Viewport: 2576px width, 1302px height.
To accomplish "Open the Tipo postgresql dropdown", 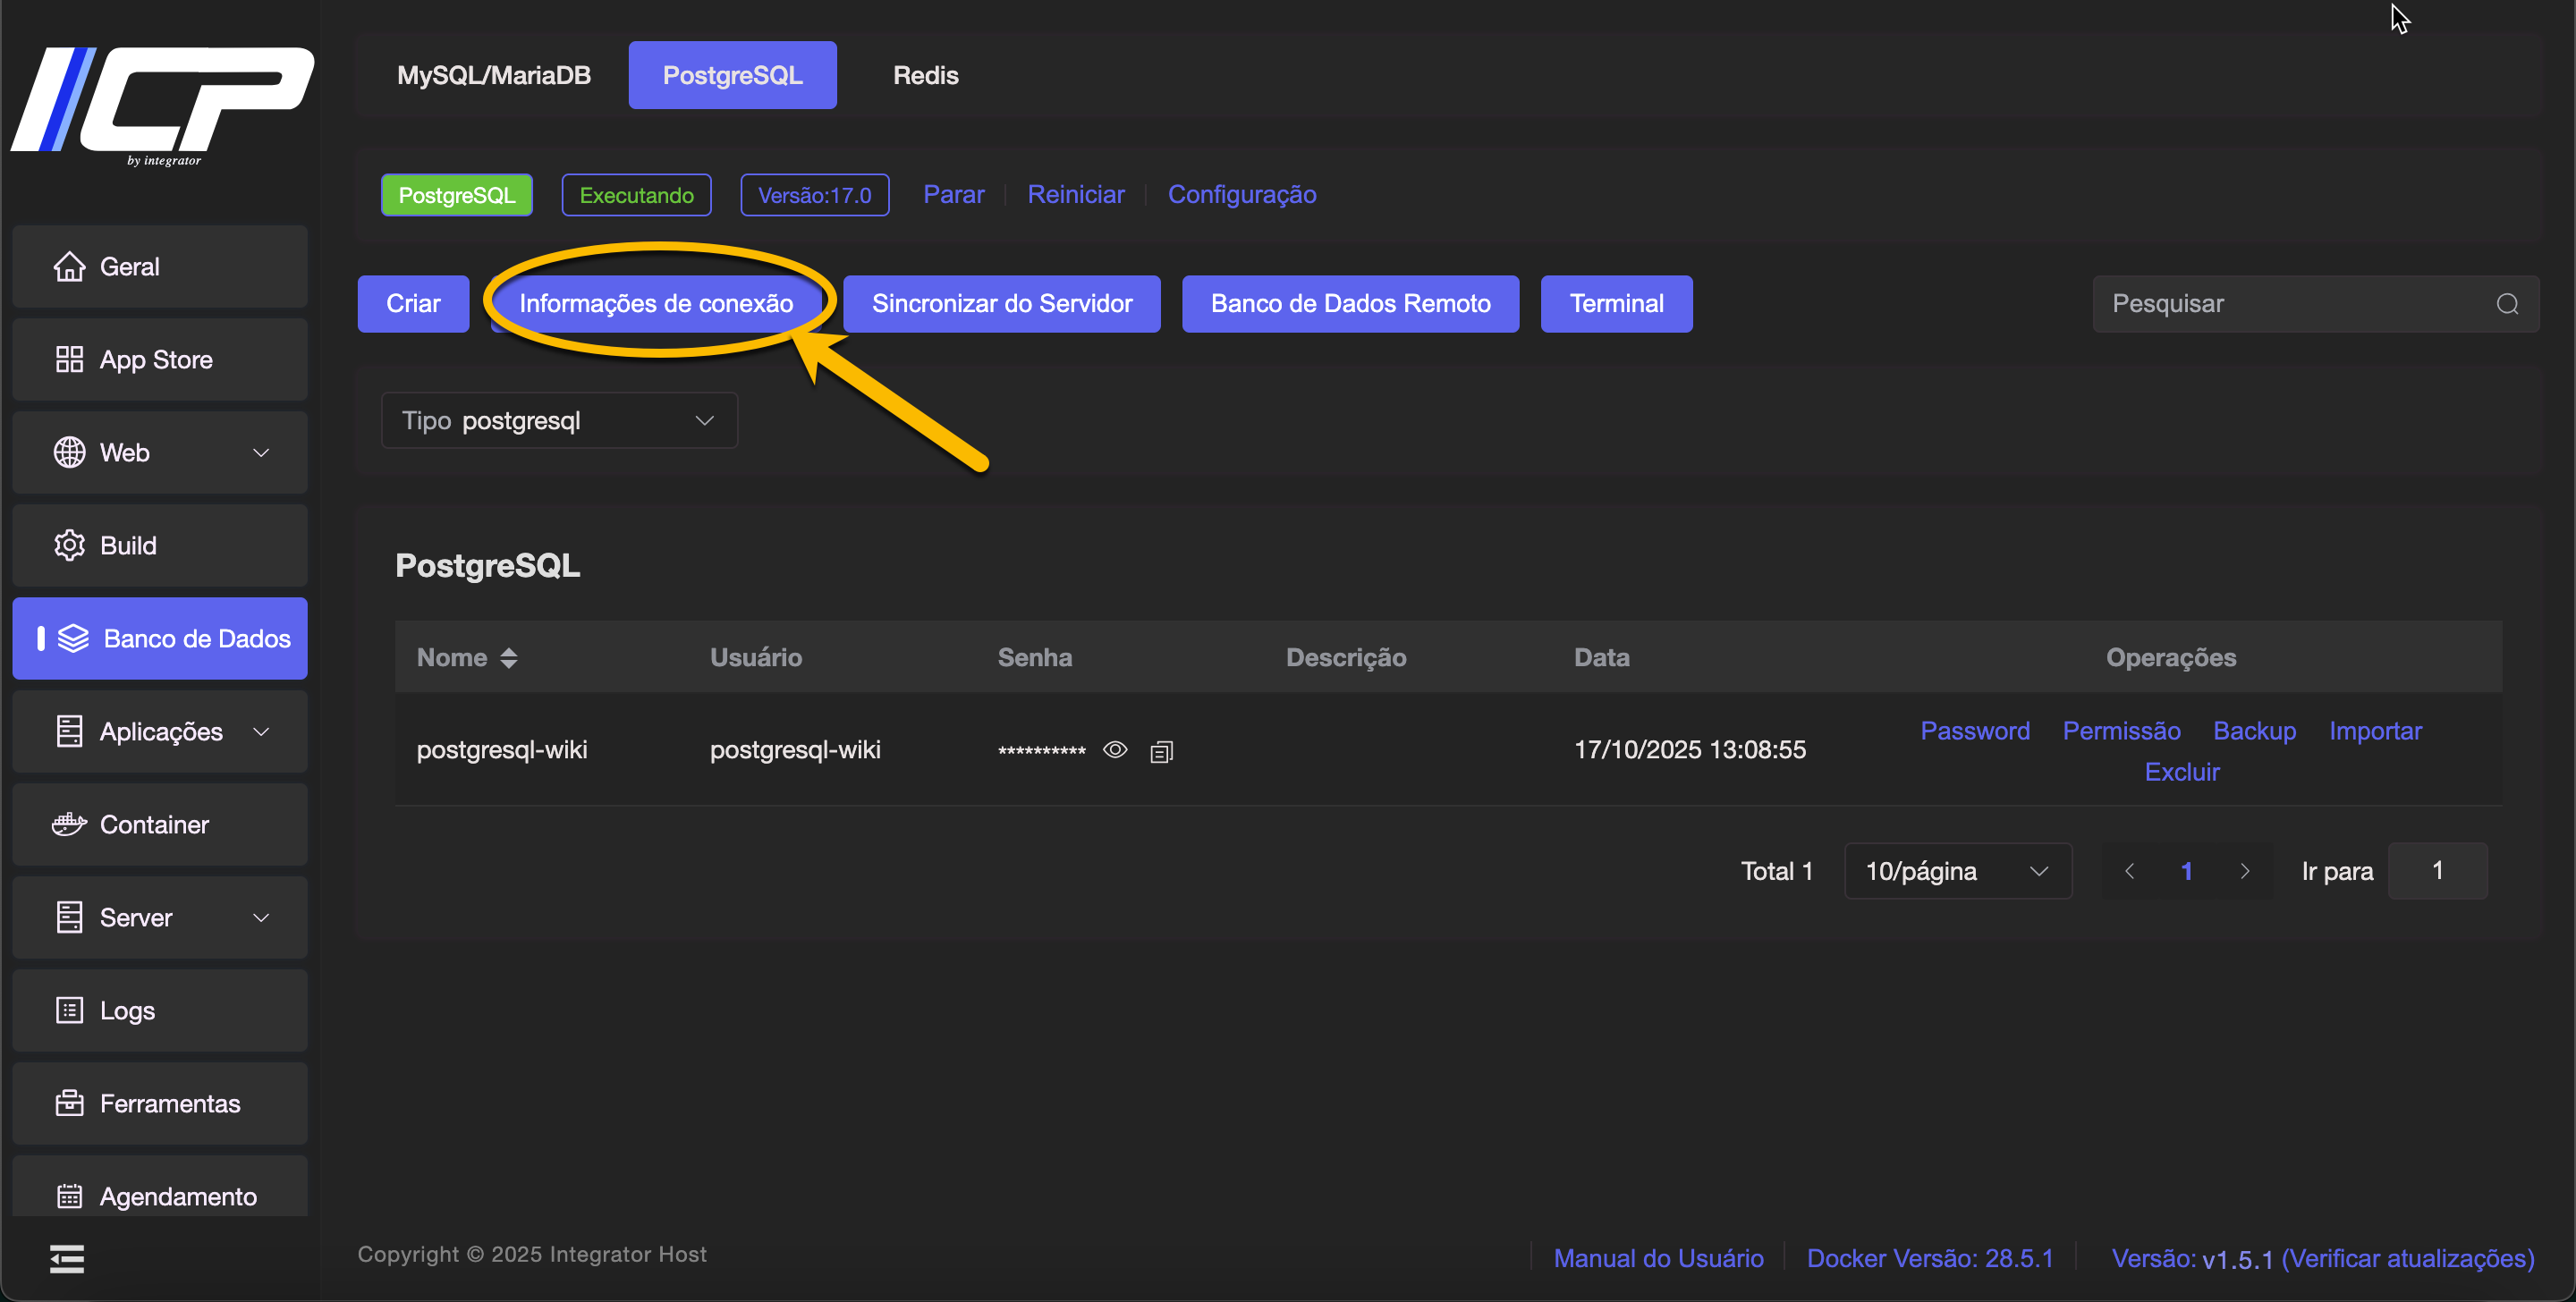I will click(x=559, y=421).
